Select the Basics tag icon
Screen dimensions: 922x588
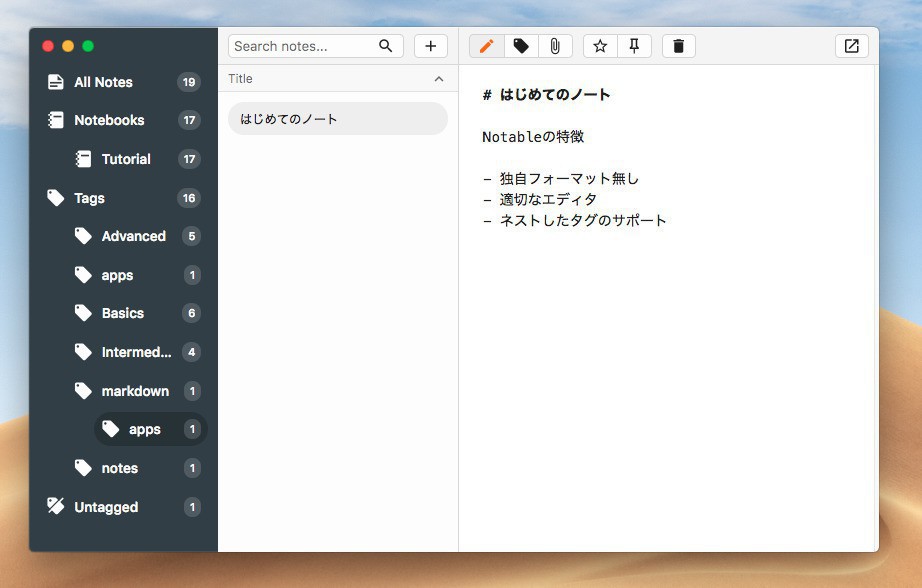point(84,313)
